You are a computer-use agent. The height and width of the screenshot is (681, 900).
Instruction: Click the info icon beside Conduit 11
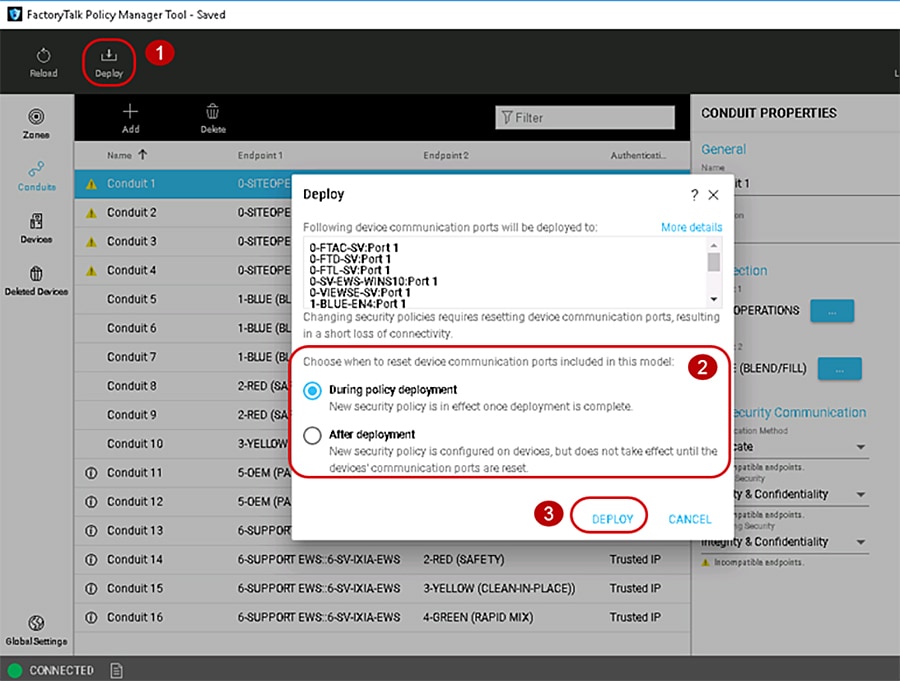tap(91, 473)
